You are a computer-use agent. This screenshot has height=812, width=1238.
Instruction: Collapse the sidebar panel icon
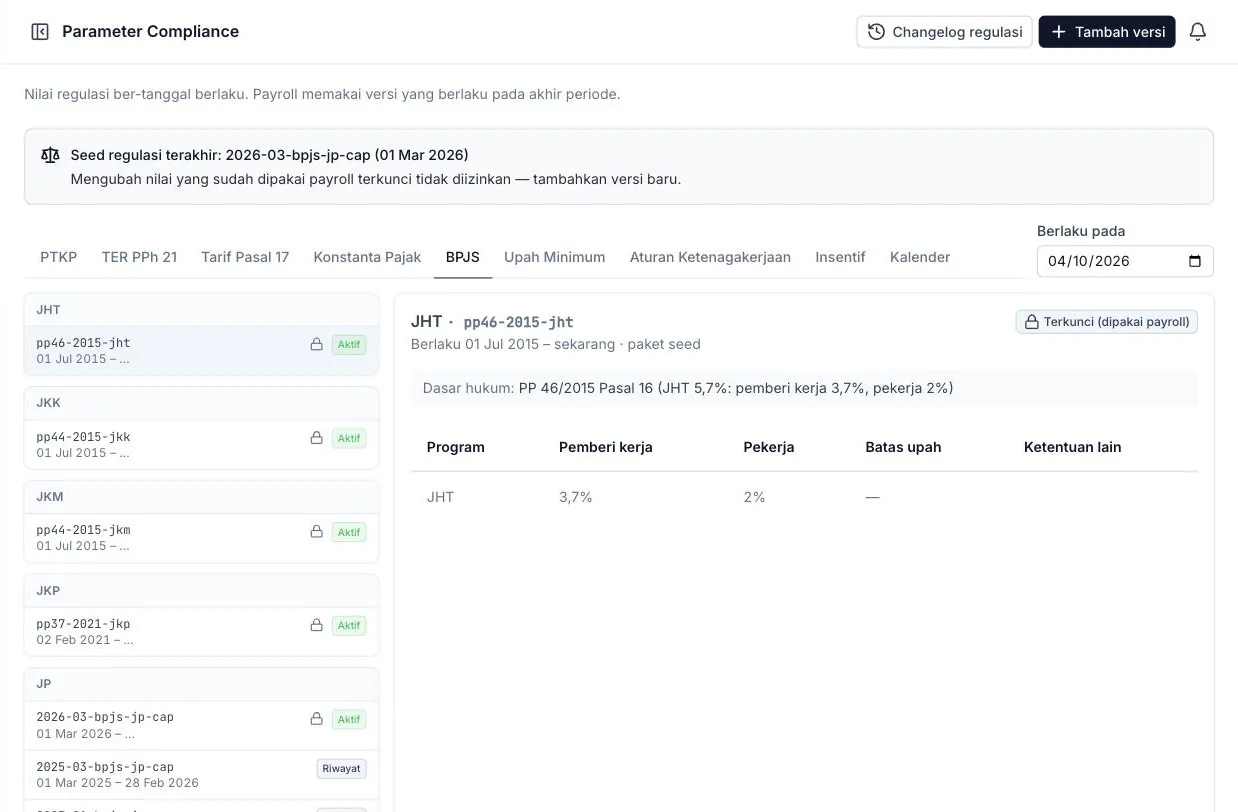tap(40, 32)
